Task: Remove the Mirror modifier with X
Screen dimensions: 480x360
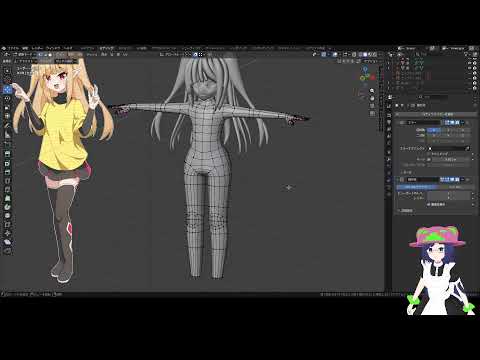Action: click(x=467, y=123)
